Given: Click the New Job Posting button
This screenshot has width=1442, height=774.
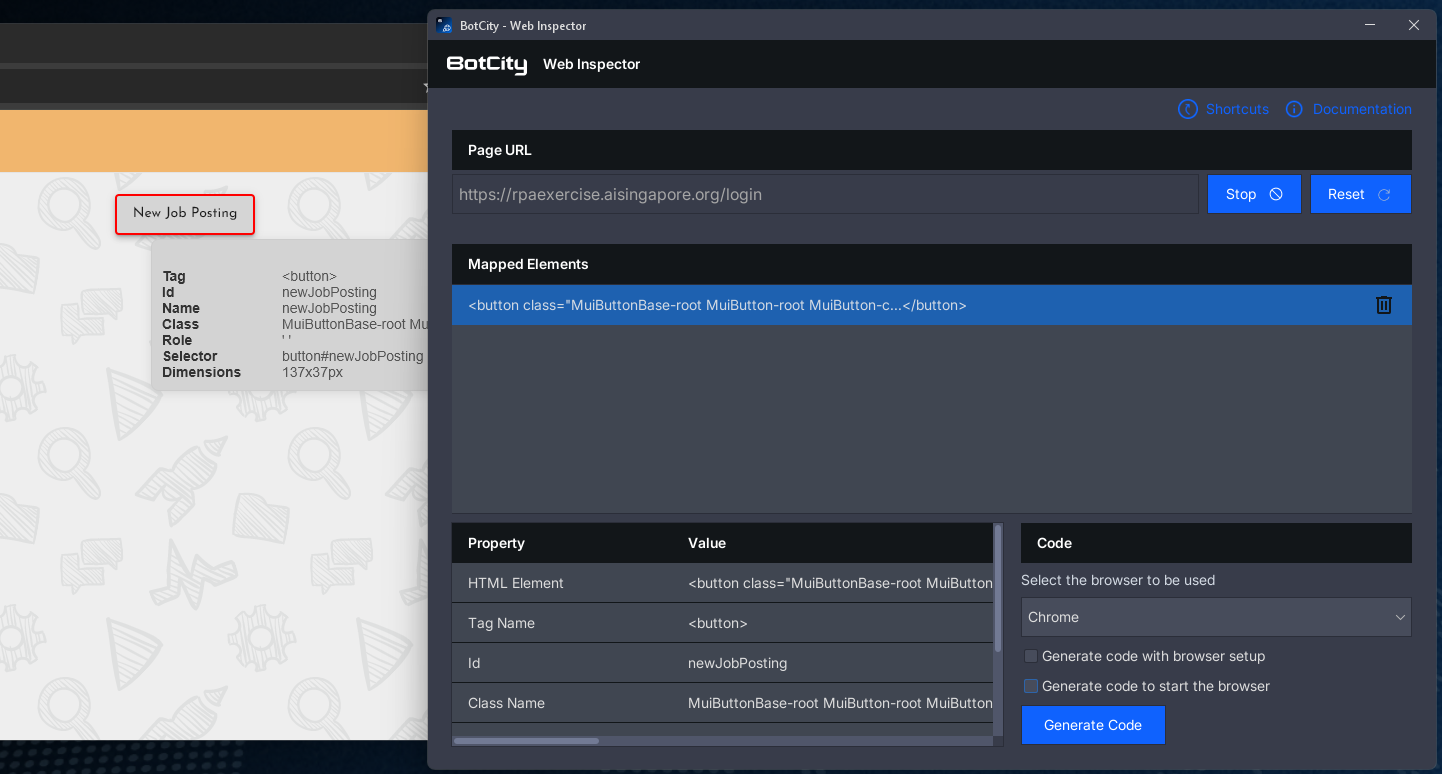Looking at the screenshot, I should (x=185, y=214).
